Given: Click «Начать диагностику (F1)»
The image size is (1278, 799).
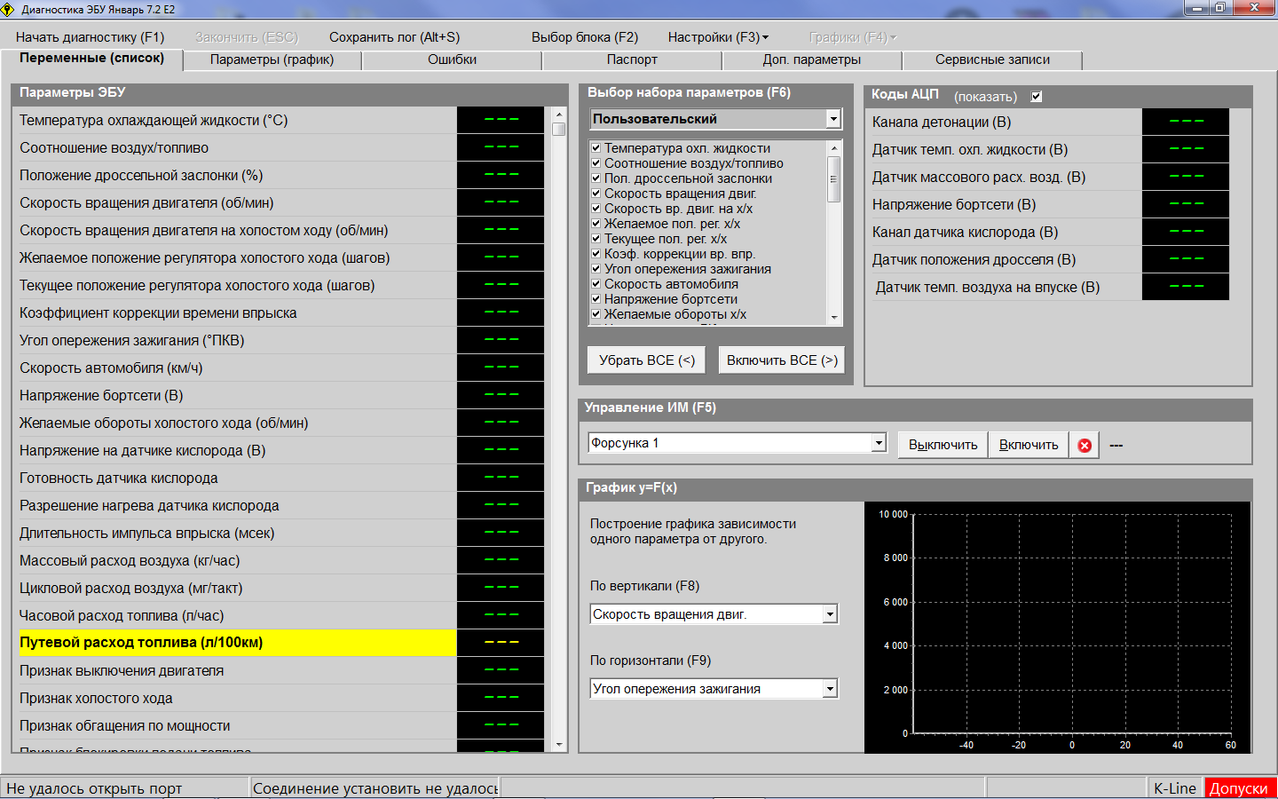Looking at the screenshot, I should [89, 37].
